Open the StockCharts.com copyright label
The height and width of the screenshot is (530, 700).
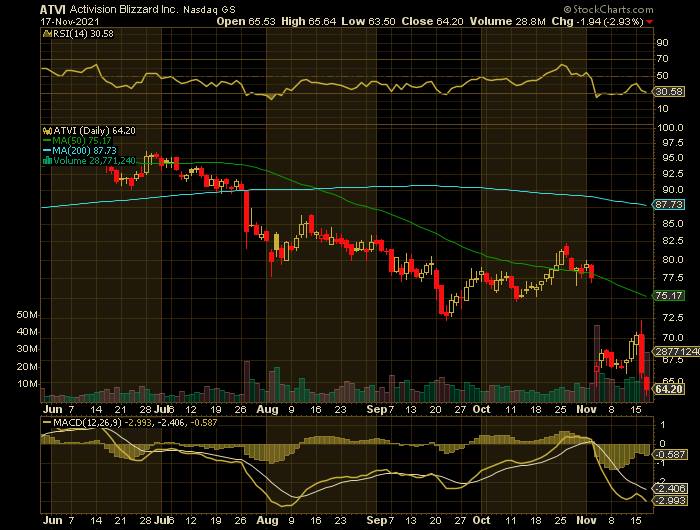tap(608, 9)
